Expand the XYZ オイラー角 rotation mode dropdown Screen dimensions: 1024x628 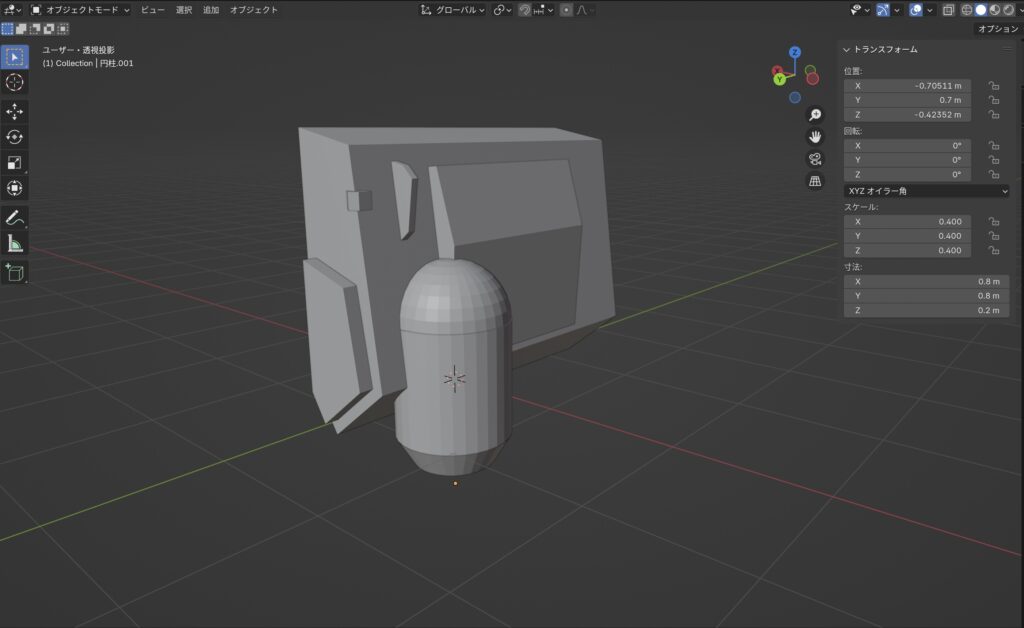(926, 191)
